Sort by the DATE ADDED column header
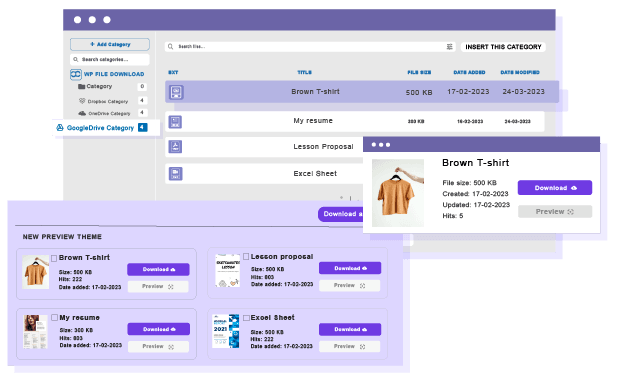This screenshot has height=379, width=630. pos(469,72)
